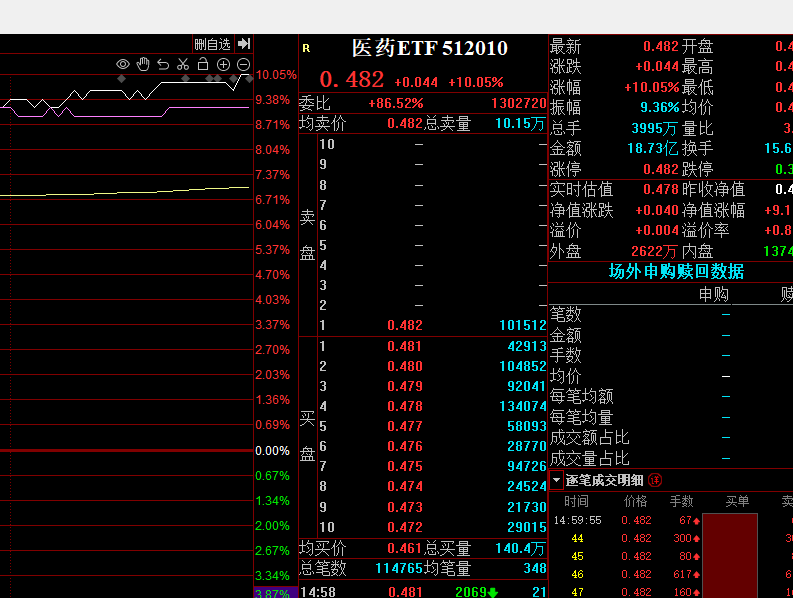Click the 10.05% axis label
Viewport: 793px width, 598px height.
point(276,75)
